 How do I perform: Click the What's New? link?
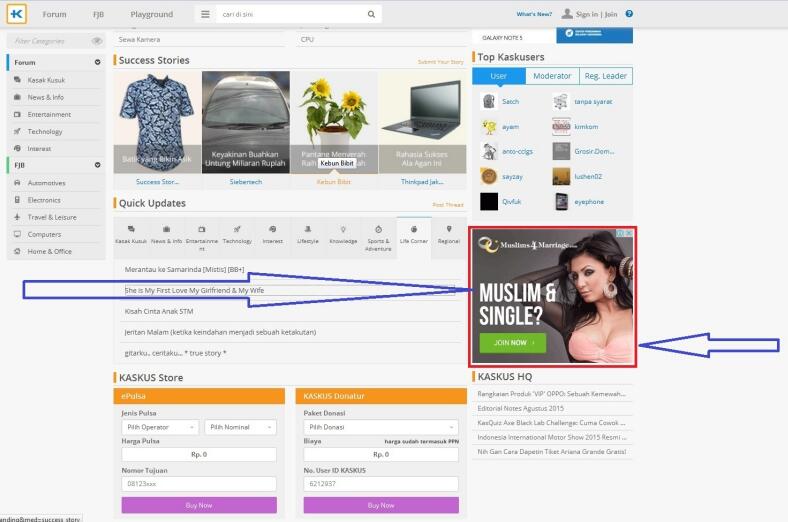(x=534, y=14)
